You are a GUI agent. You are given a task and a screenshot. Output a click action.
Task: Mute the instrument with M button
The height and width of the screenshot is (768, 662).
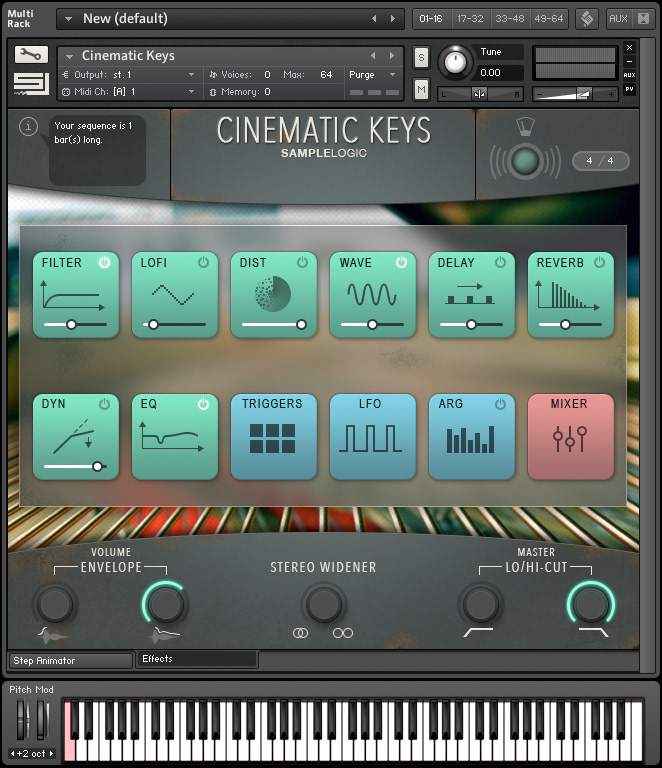421,90
